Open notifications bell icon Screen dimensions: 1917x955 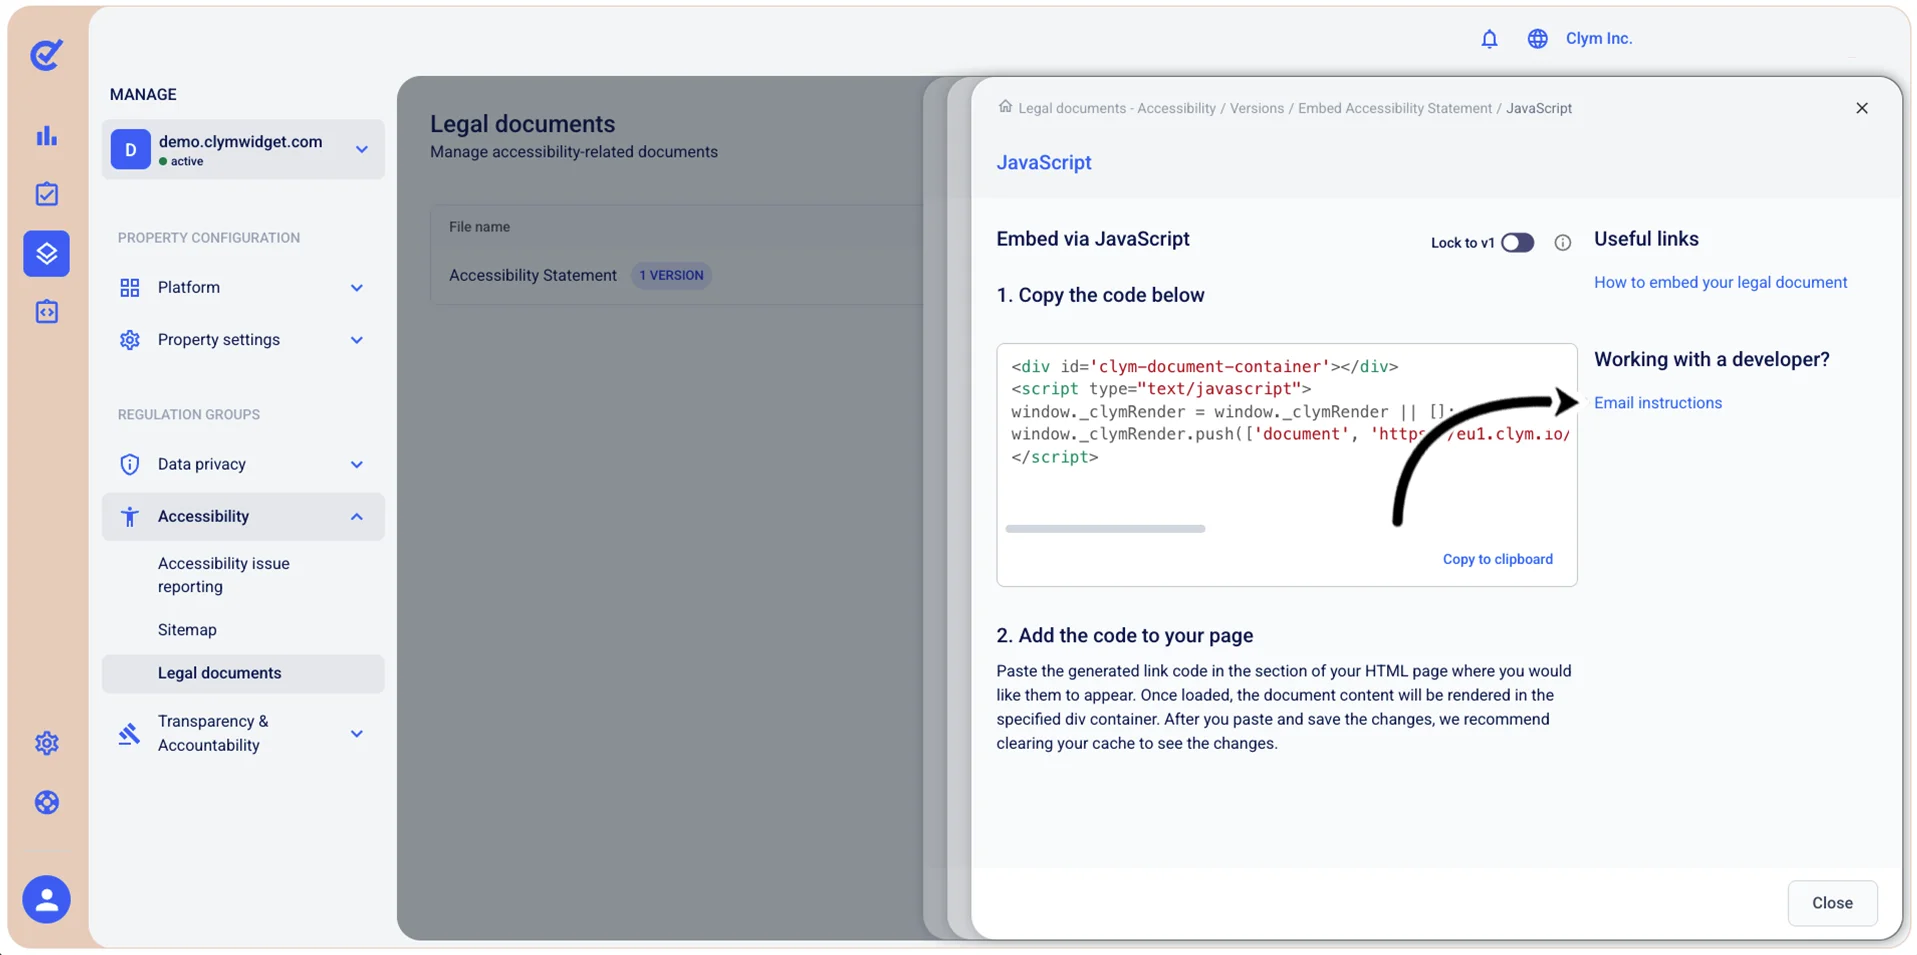pyautogui.click(x=1489, y=39)
